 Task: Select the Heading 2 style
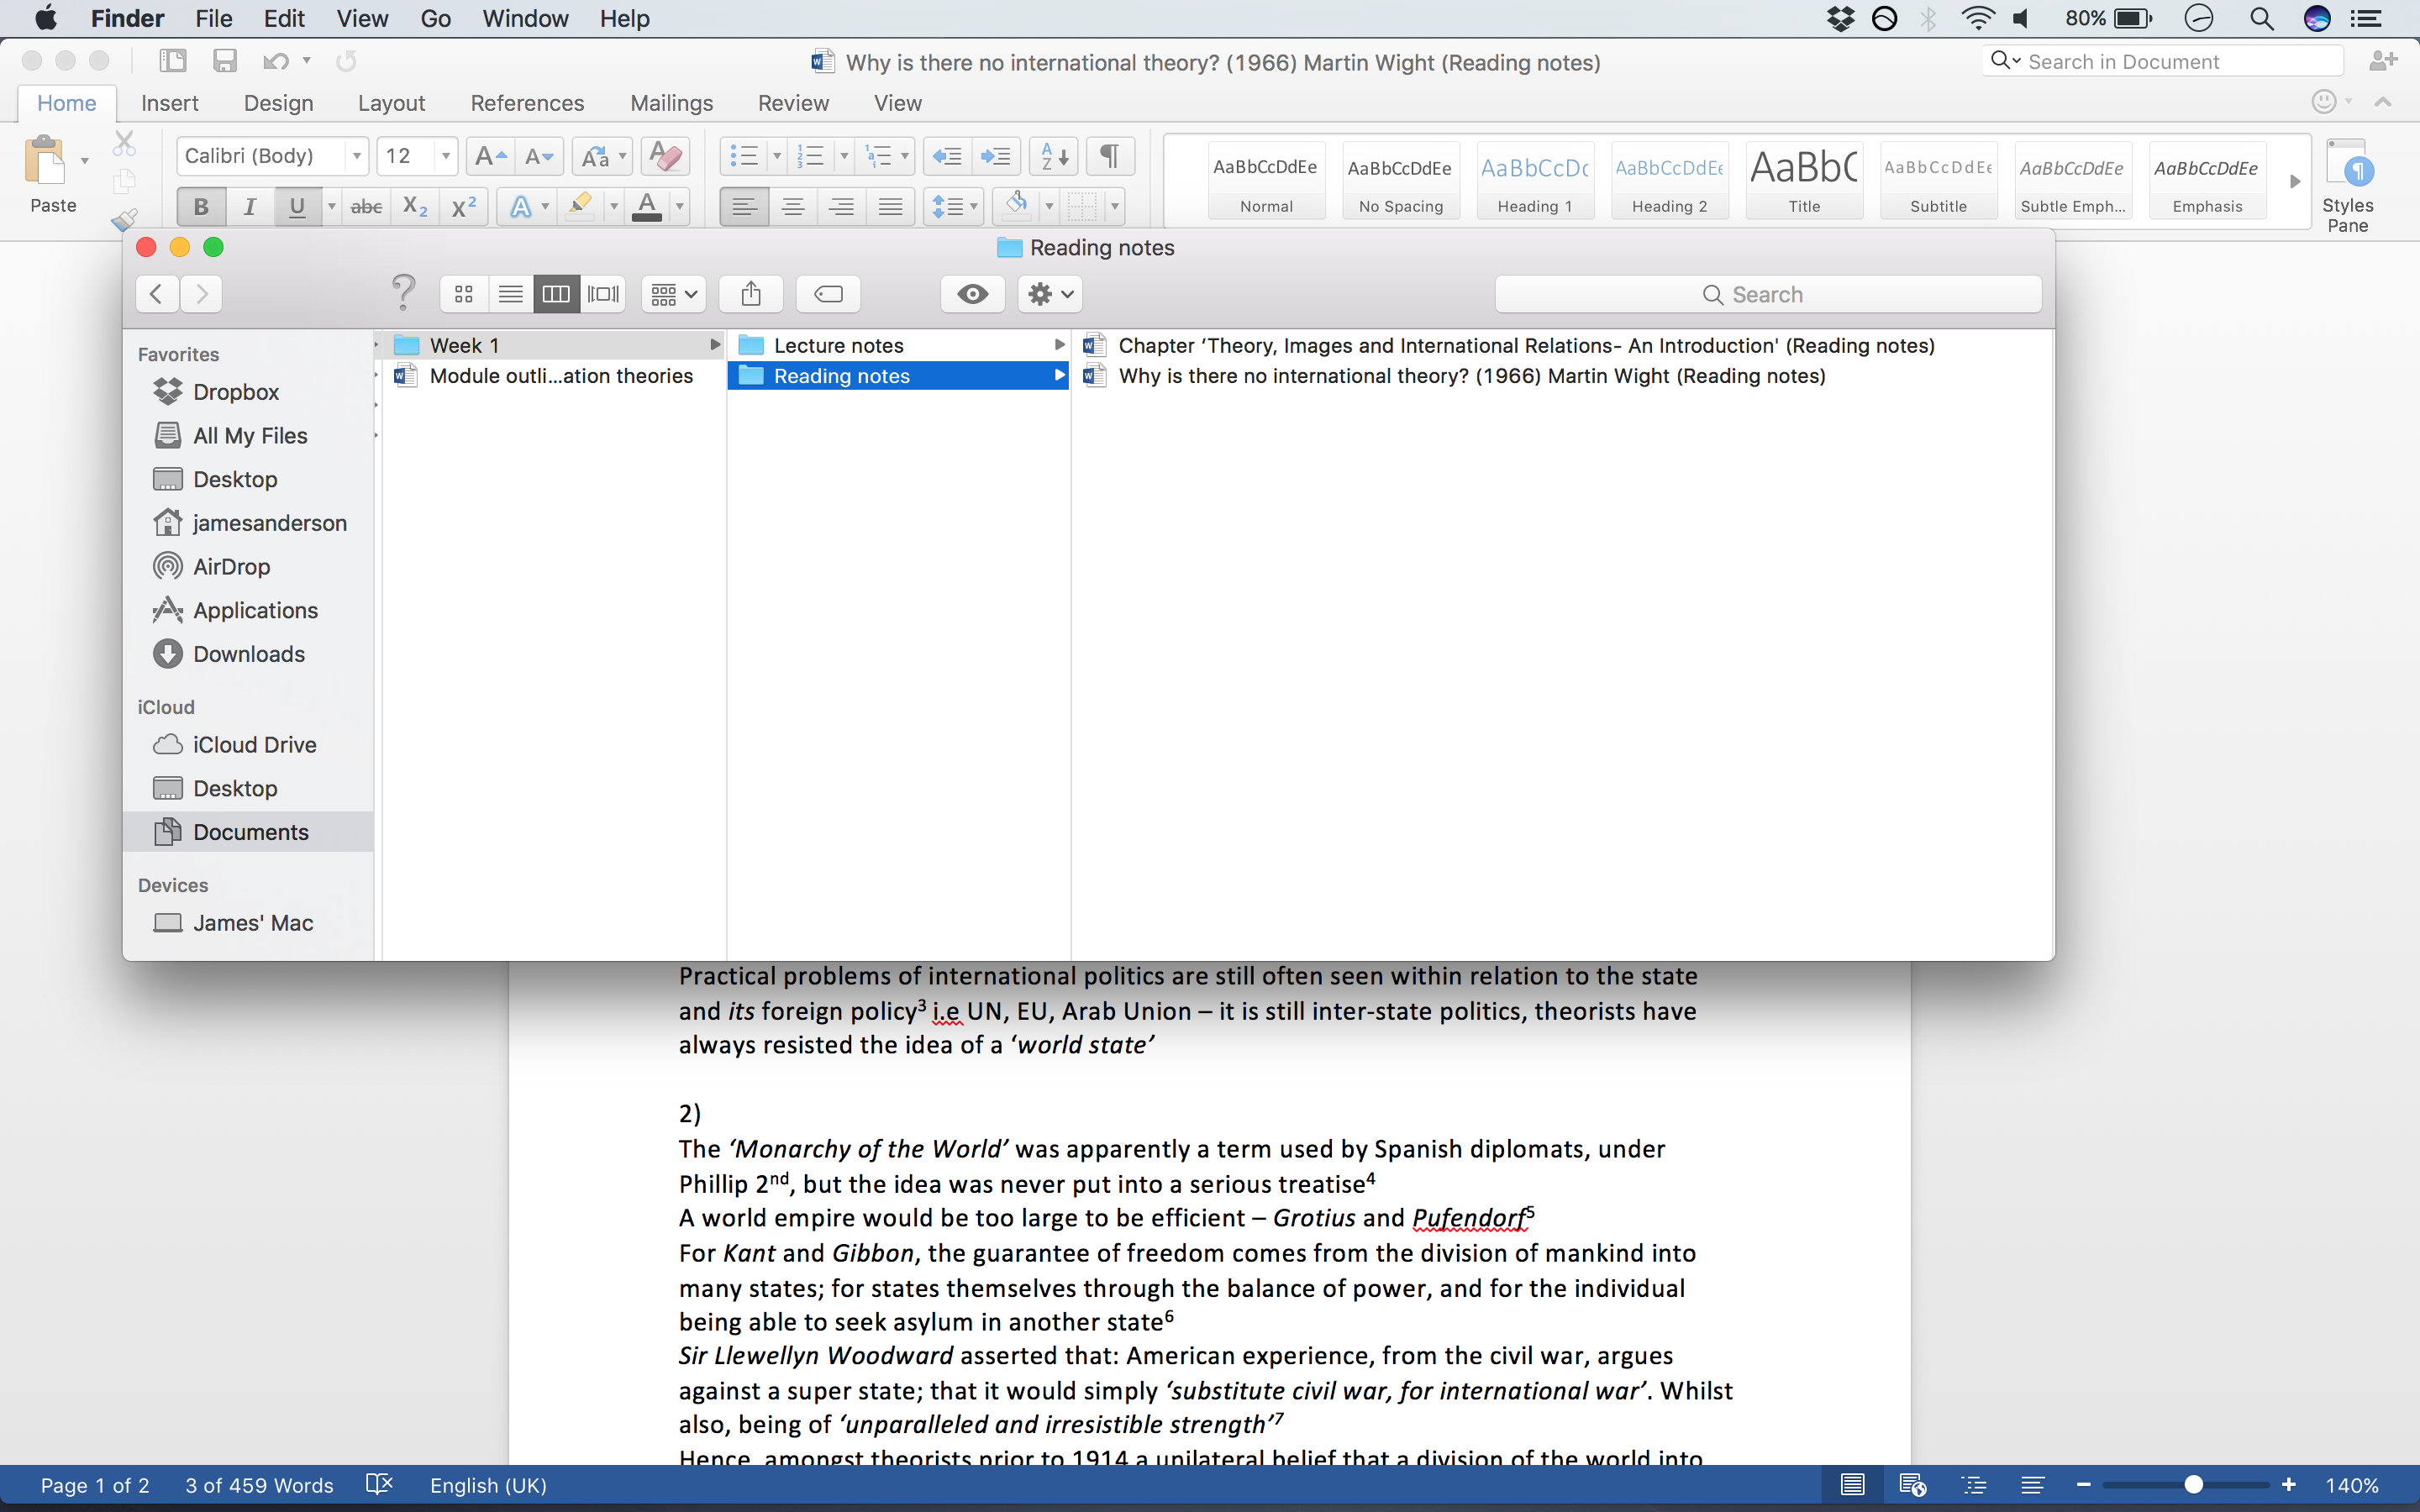[x=1665, y=183]
